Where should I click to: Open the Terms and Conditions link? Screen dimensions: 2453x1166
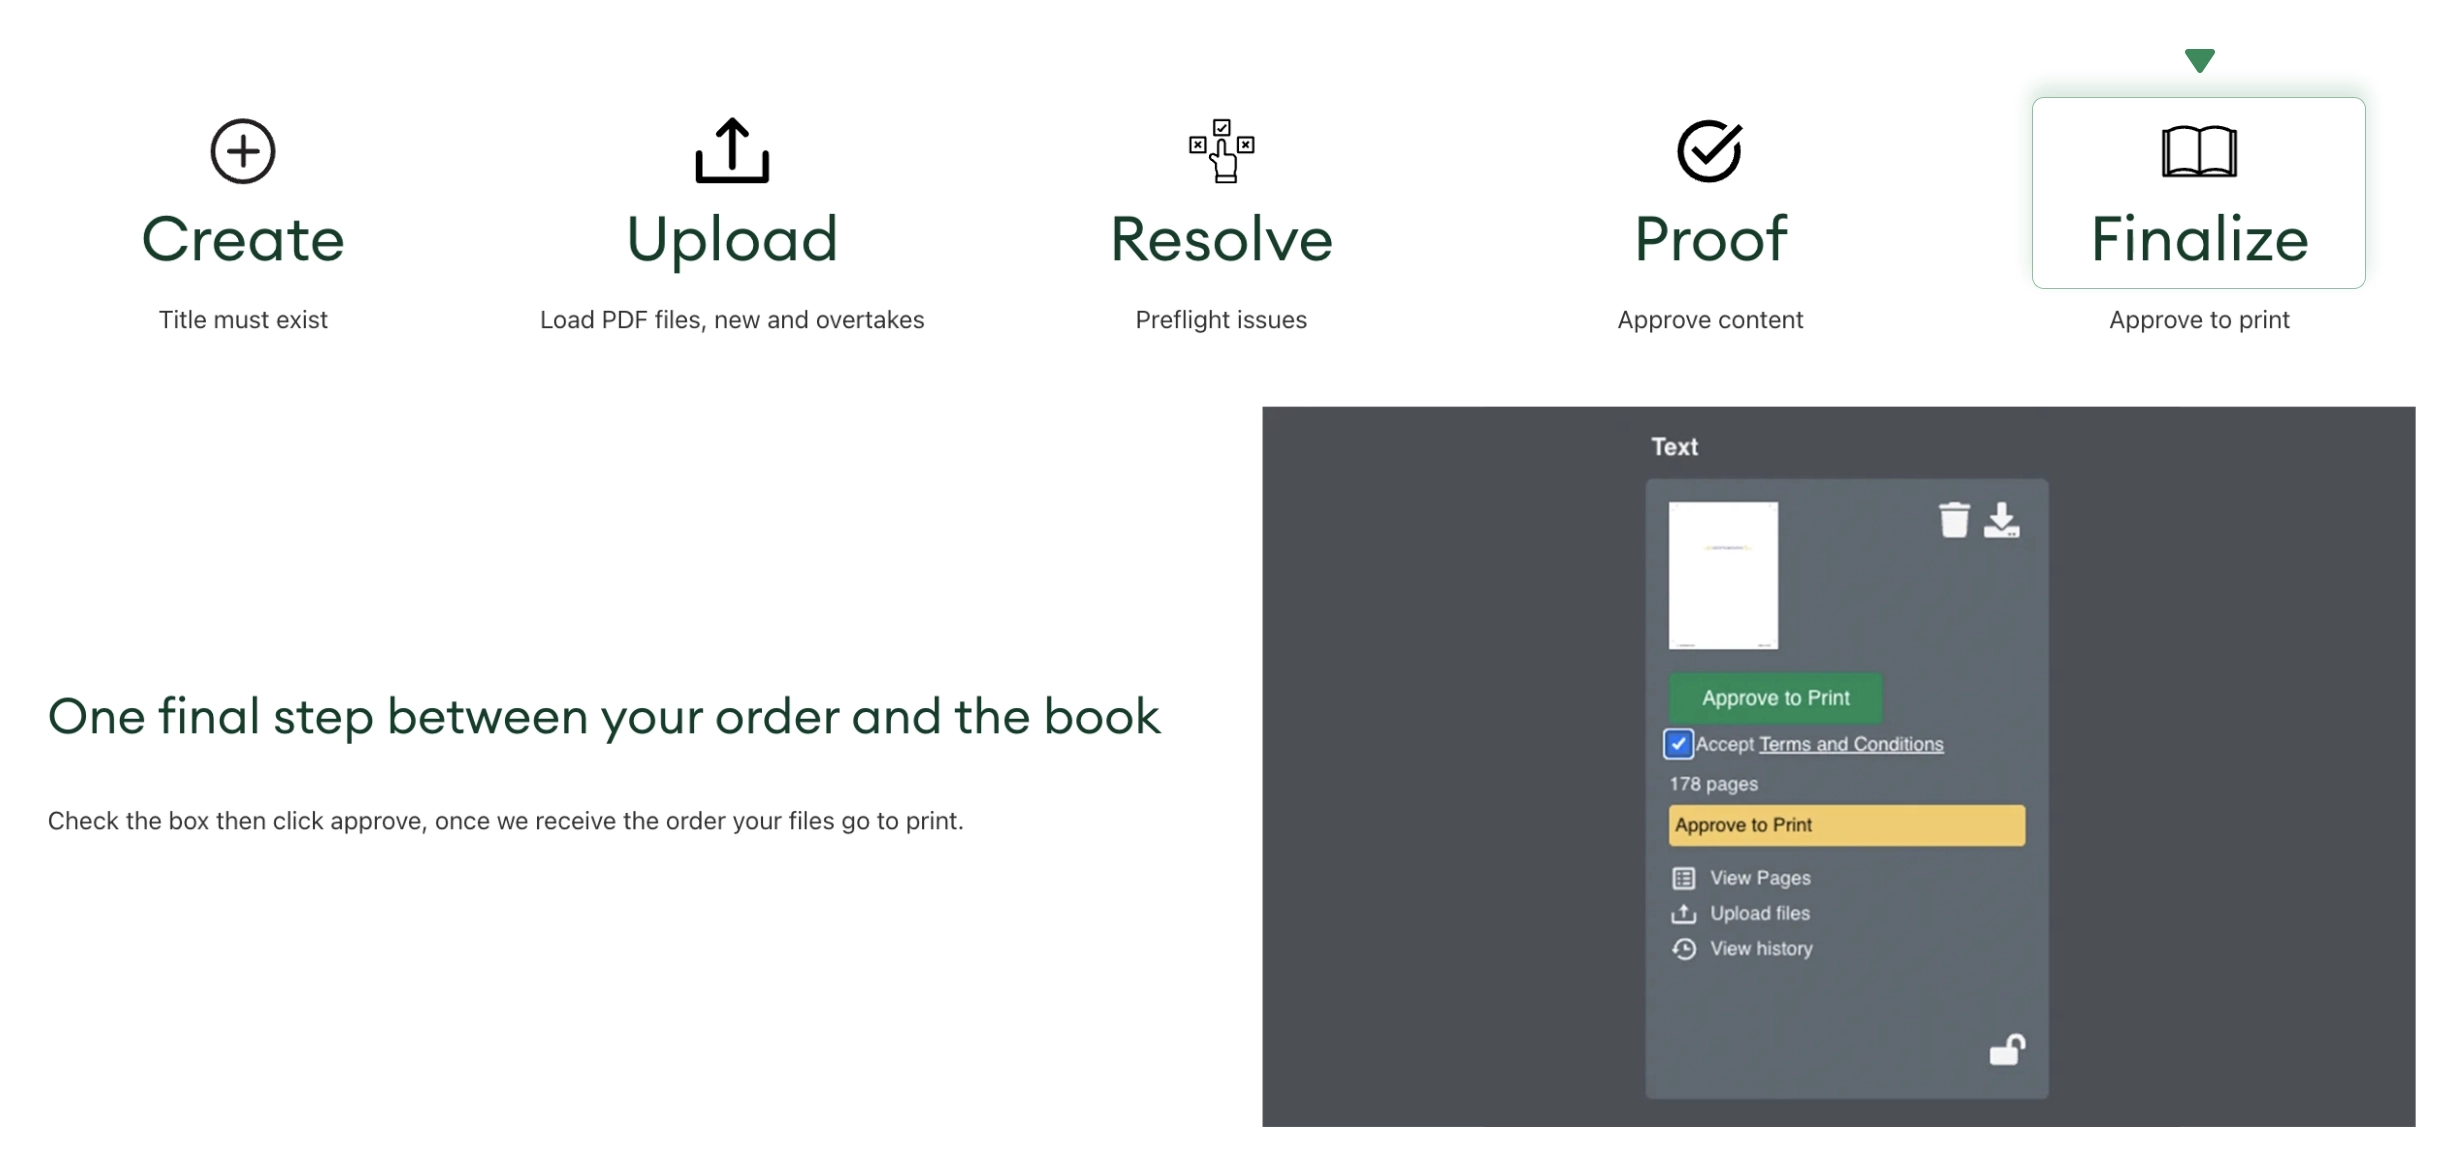click(1851, 744)
